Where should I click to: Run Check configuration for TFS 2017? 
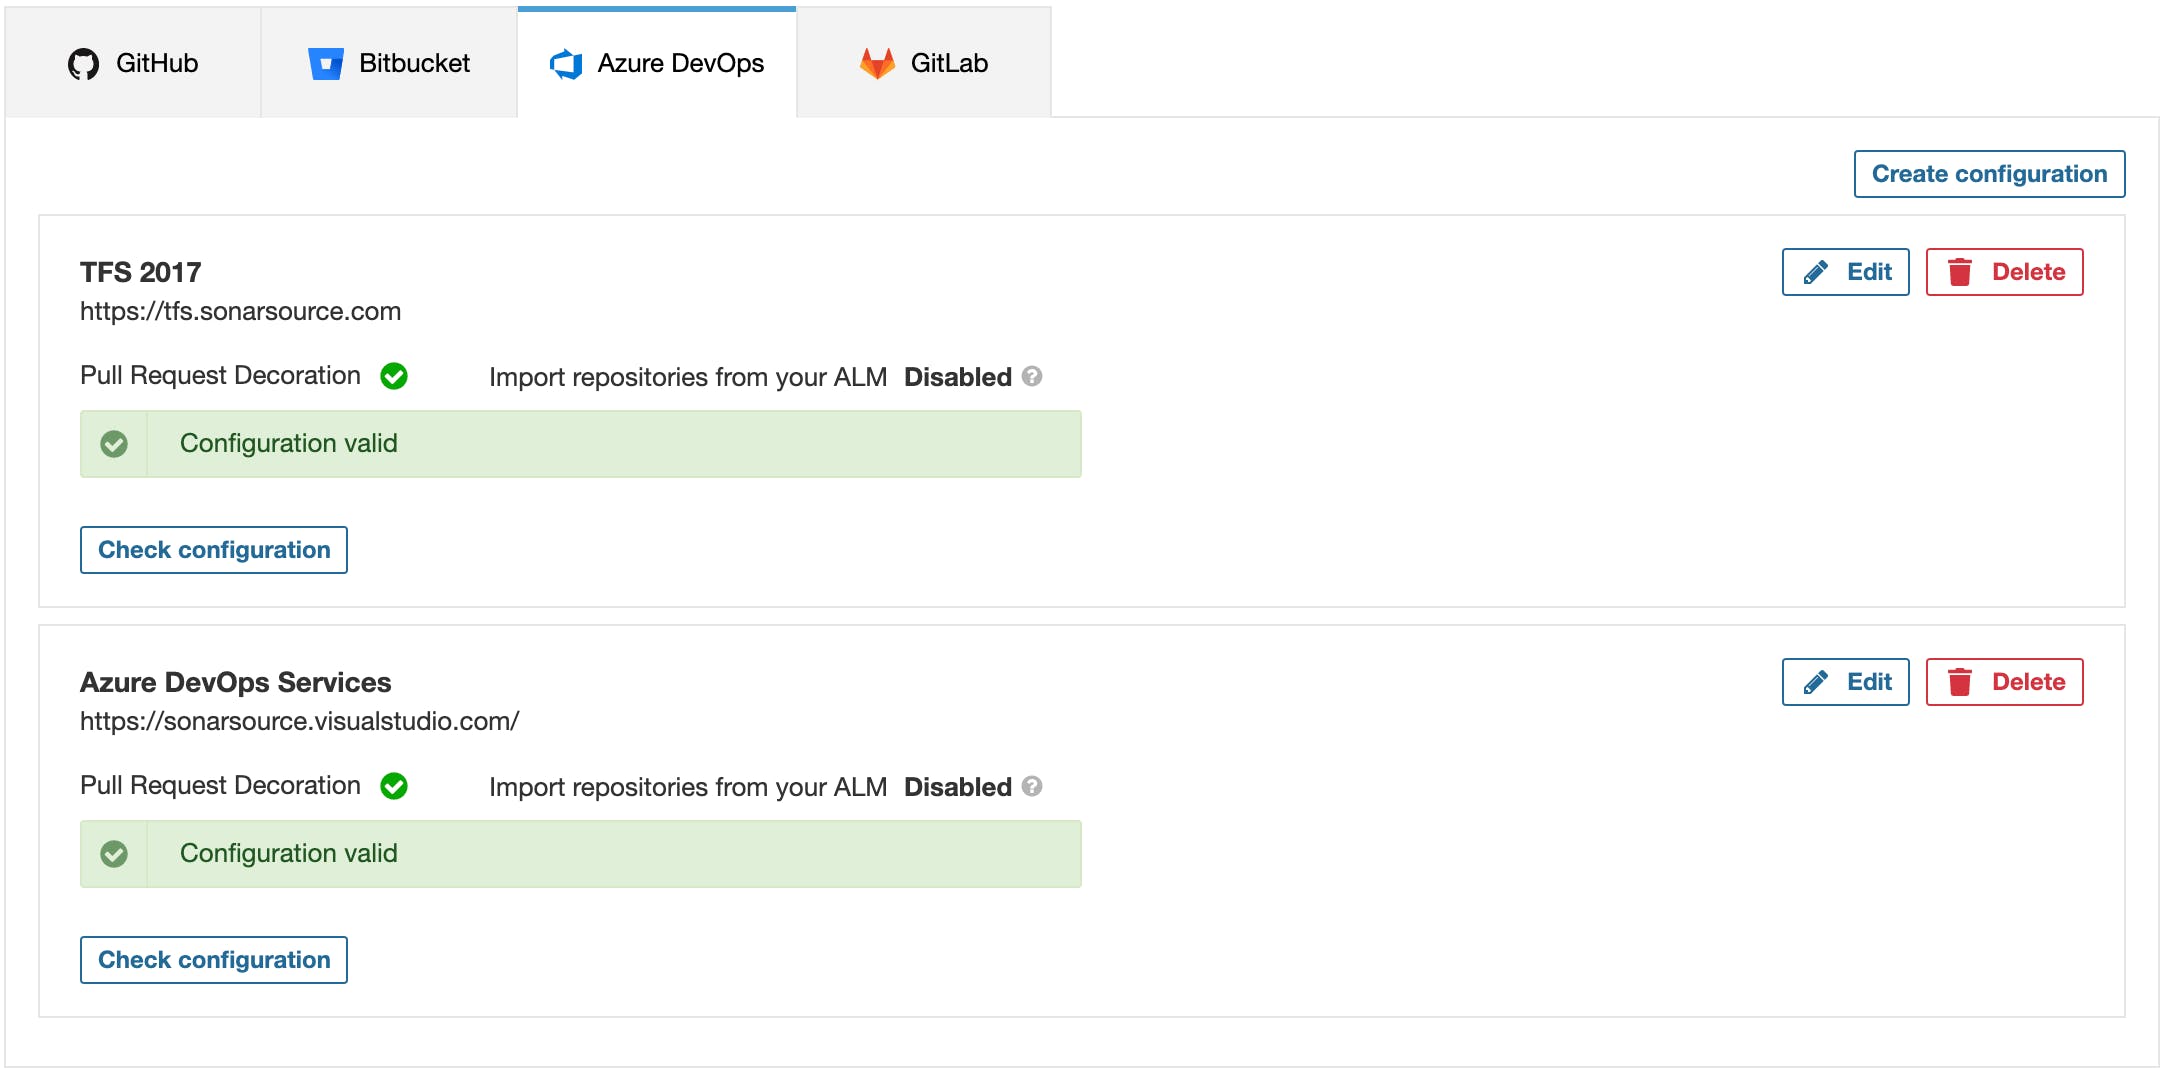213,549
